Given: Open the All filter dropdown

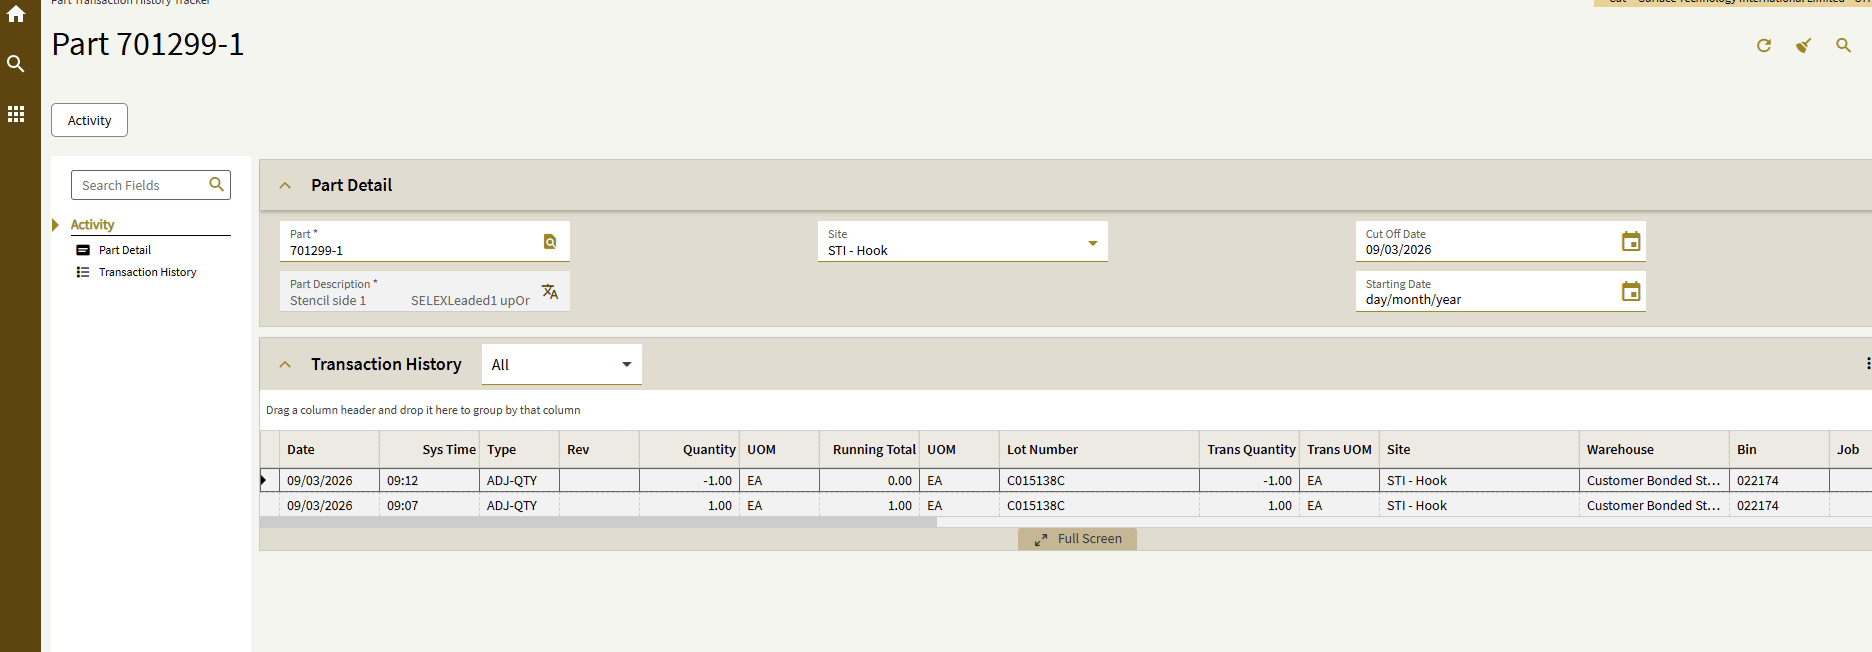Looking at the screenshot, I should coord(562,364).
